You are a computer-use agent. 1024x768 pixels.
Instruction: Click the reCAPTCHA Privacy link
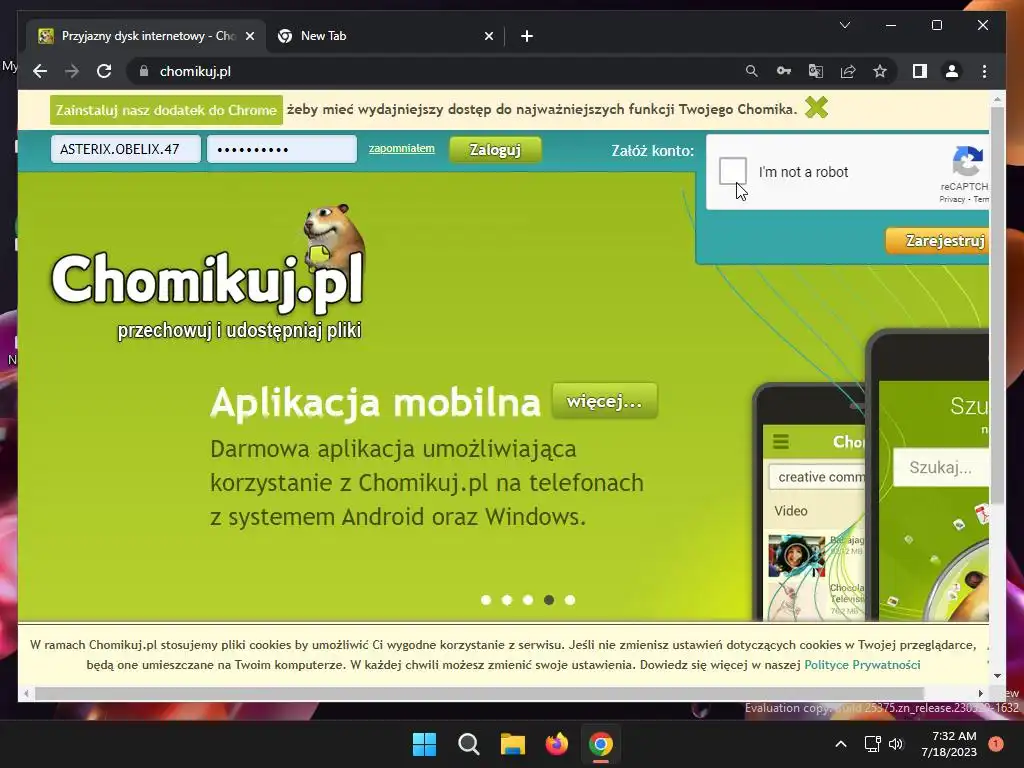coord(952,199)
